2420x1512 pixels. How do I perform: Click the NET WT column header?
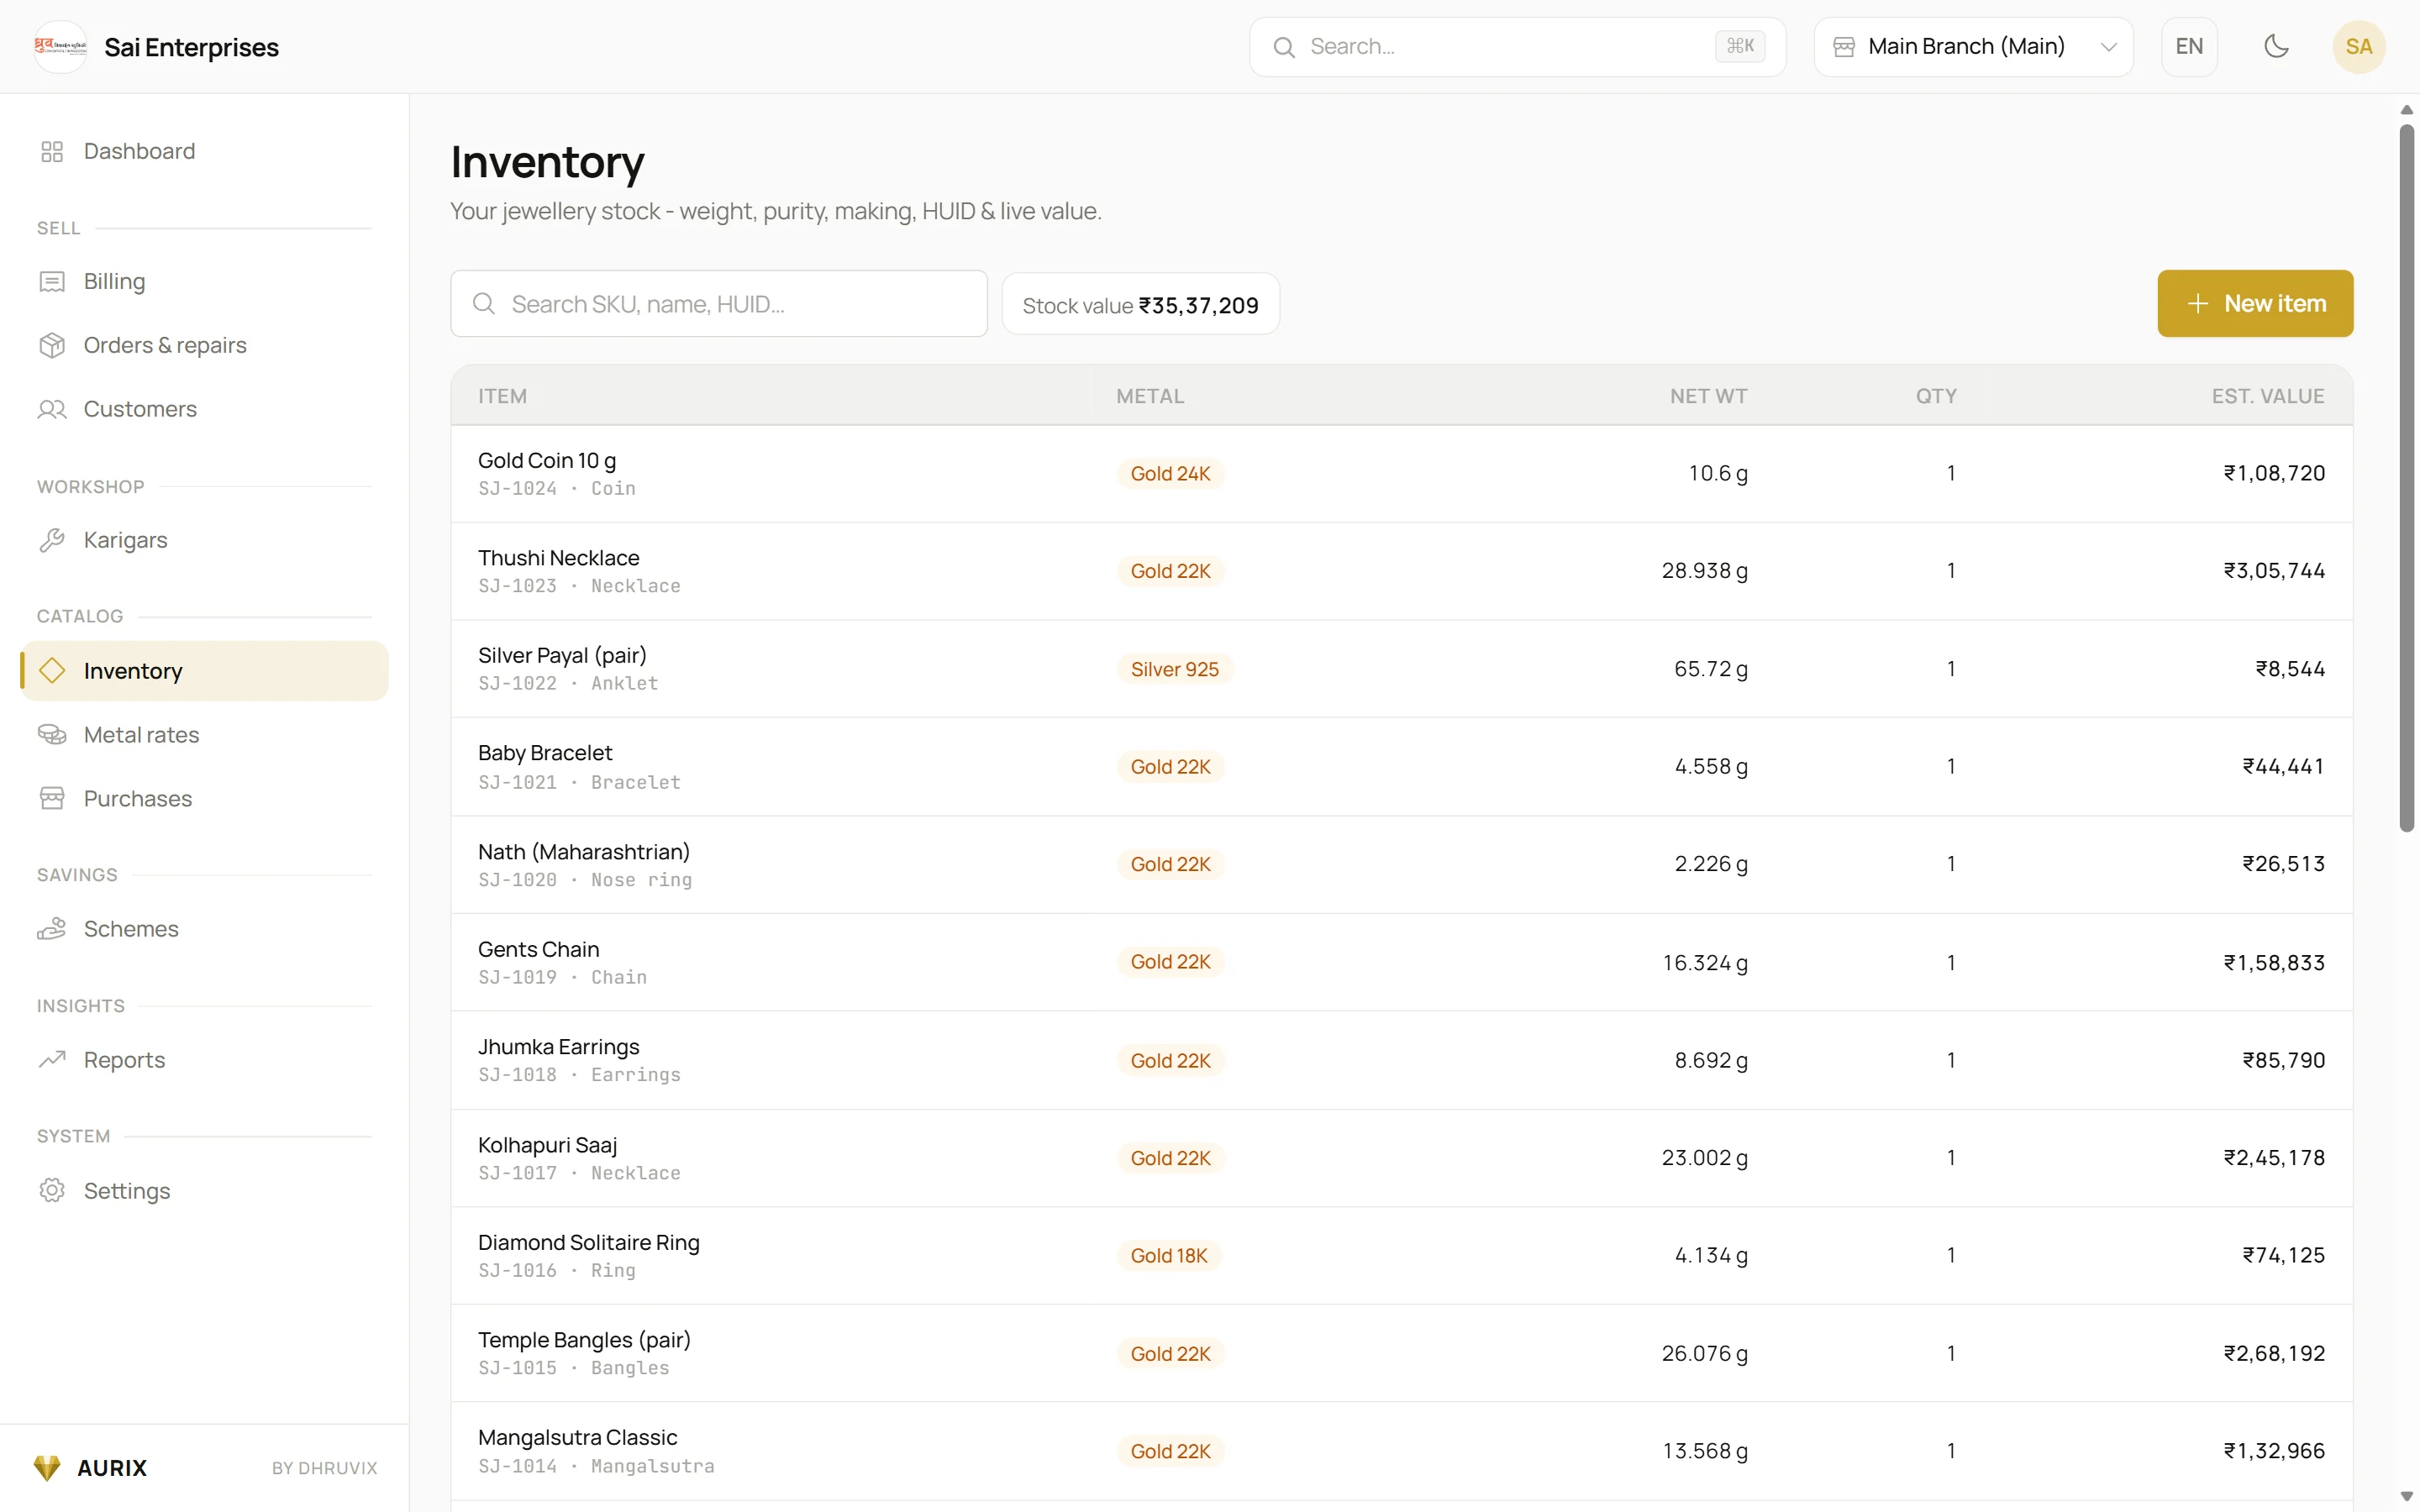(x=1708, y=396)
